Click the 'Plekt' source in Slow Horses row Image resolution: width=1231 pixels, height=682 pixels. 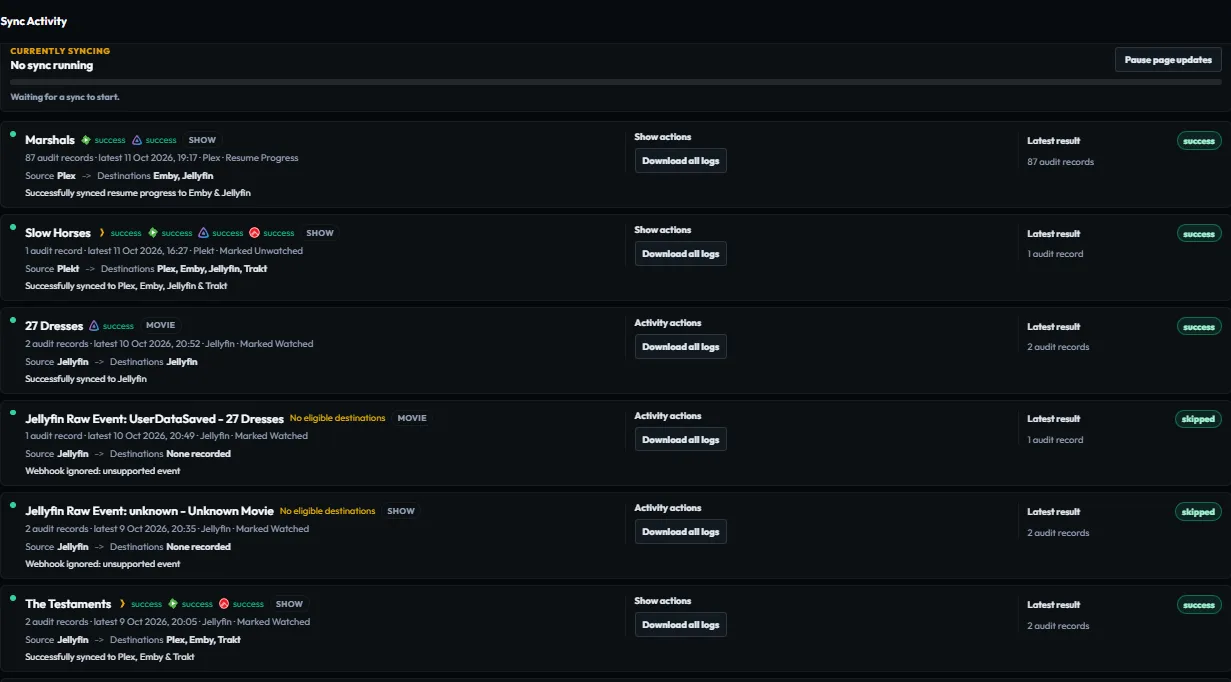click(x=68, y=269)
